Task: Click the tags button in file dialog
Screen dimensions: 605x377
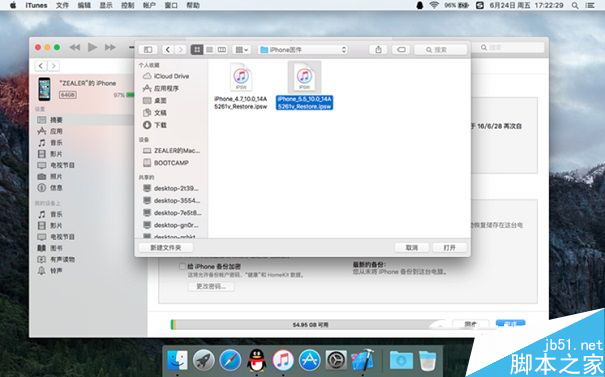Action: click(x=401, y=49)
